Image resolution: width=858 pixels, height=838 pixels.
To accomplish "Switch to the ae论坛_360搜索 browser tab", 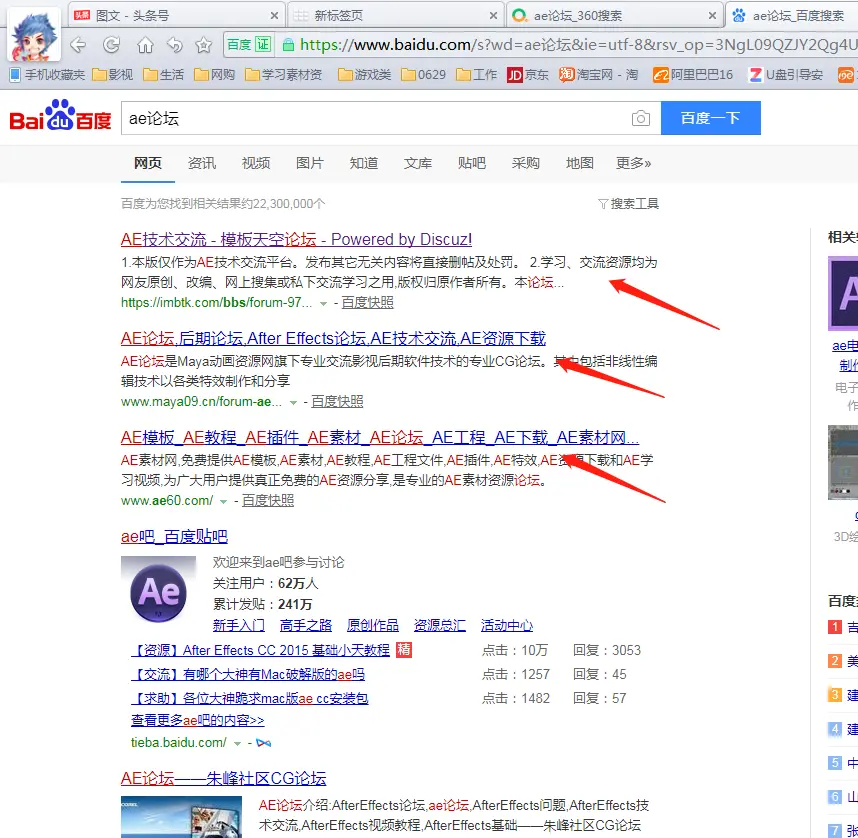I will pos(613,15).
